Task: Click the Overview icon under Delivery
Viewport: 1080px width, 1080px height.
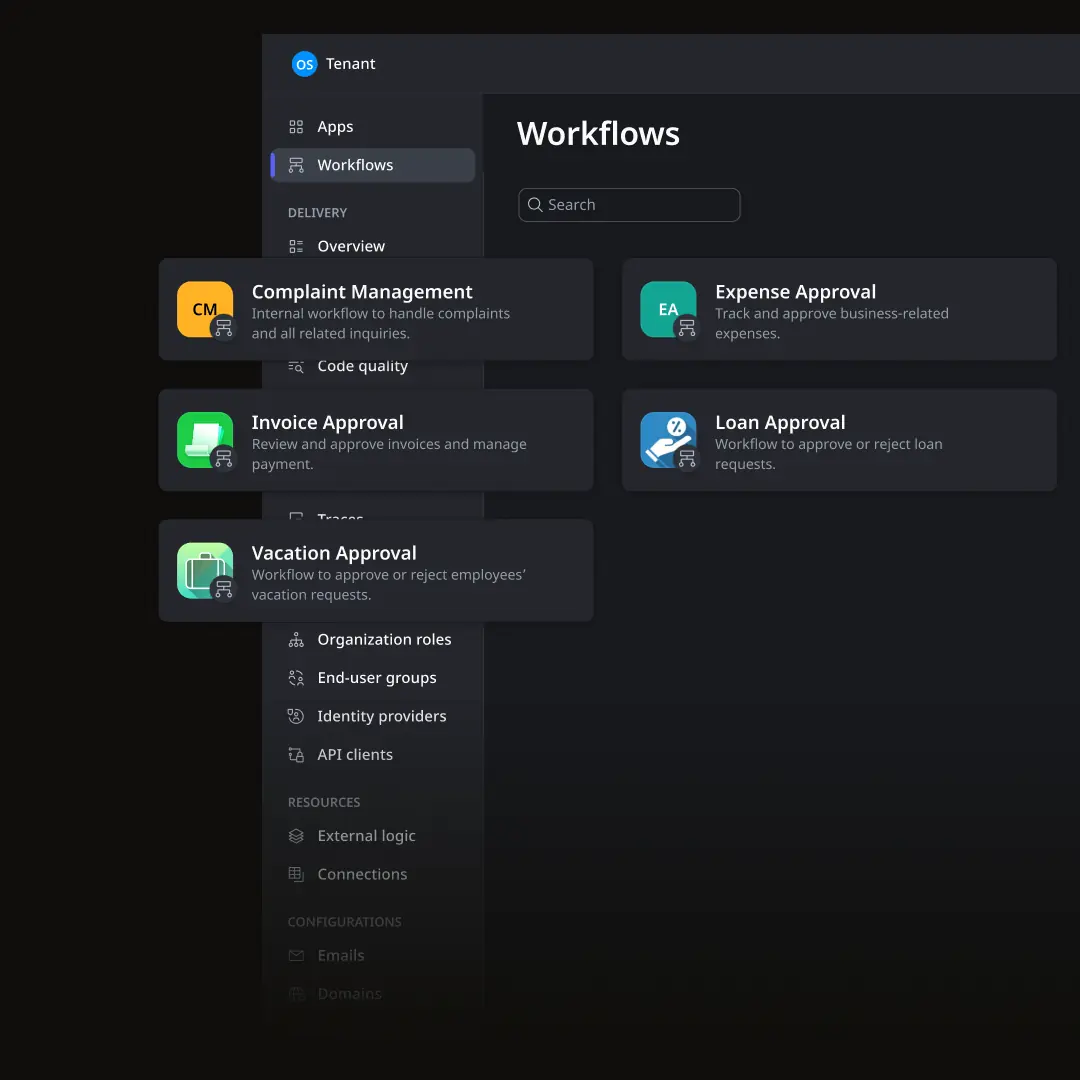Action: (295, 245)
